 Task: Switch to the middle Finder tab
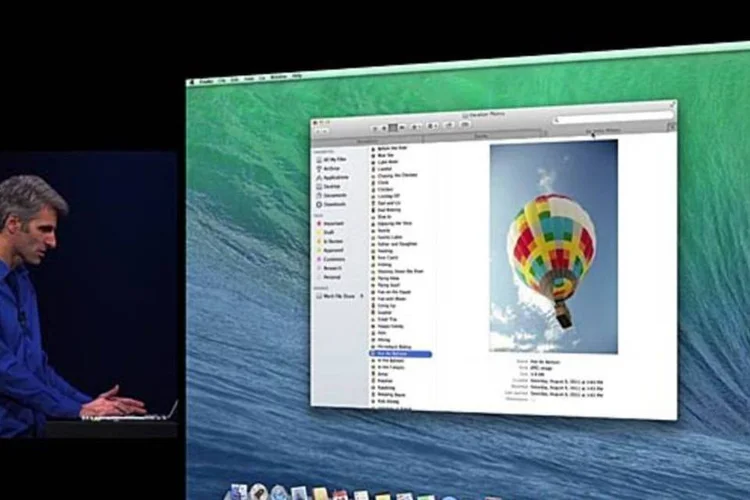[x=482, y=136]
